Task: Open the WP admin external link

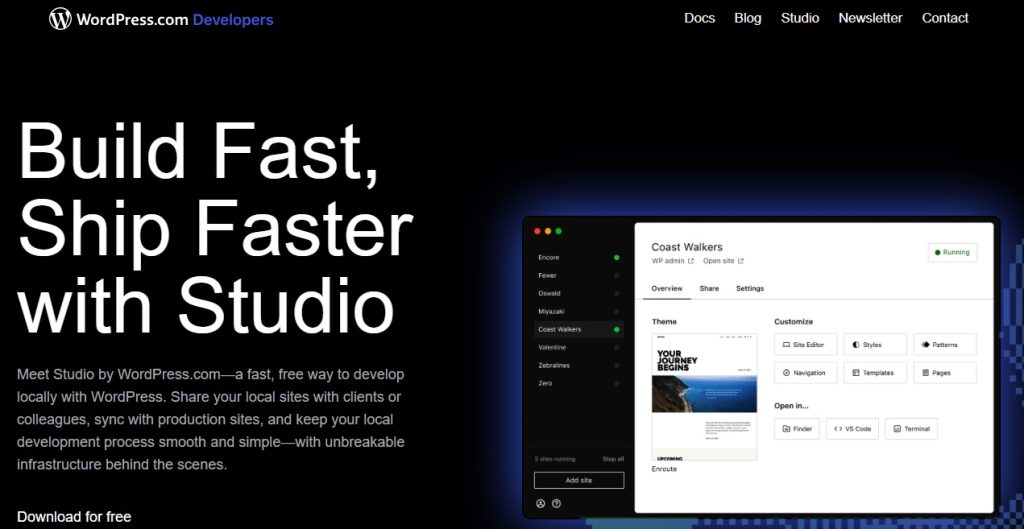Action: coord(672,261)
